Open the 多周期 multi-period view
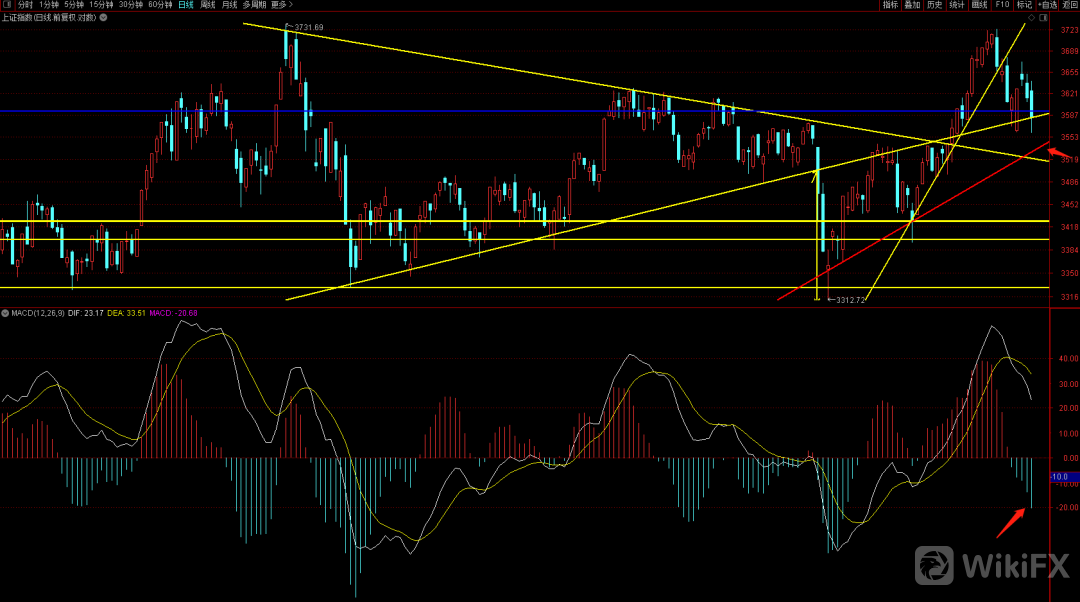 (x=254, y=5)
